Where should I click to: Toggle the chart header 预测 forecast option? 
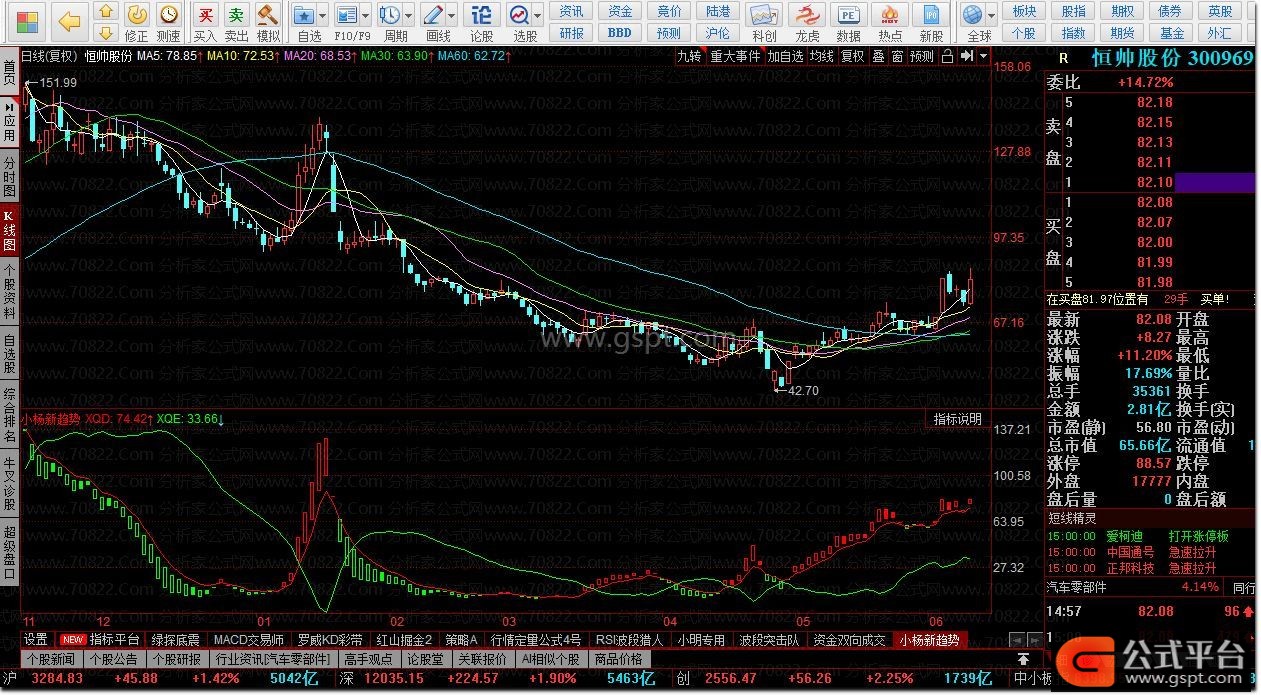pyautogui.click(x=921, y=56)
